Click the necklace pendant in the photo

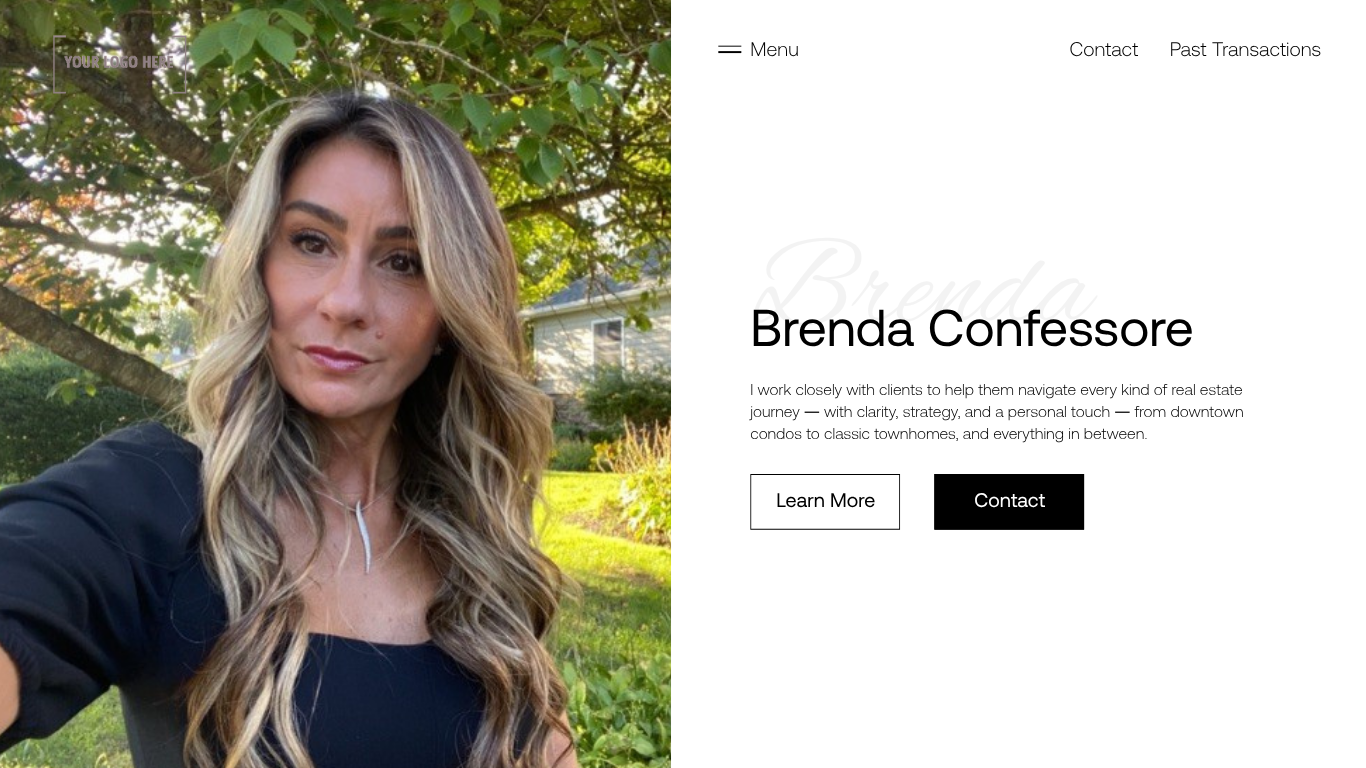tap(362, 535)
